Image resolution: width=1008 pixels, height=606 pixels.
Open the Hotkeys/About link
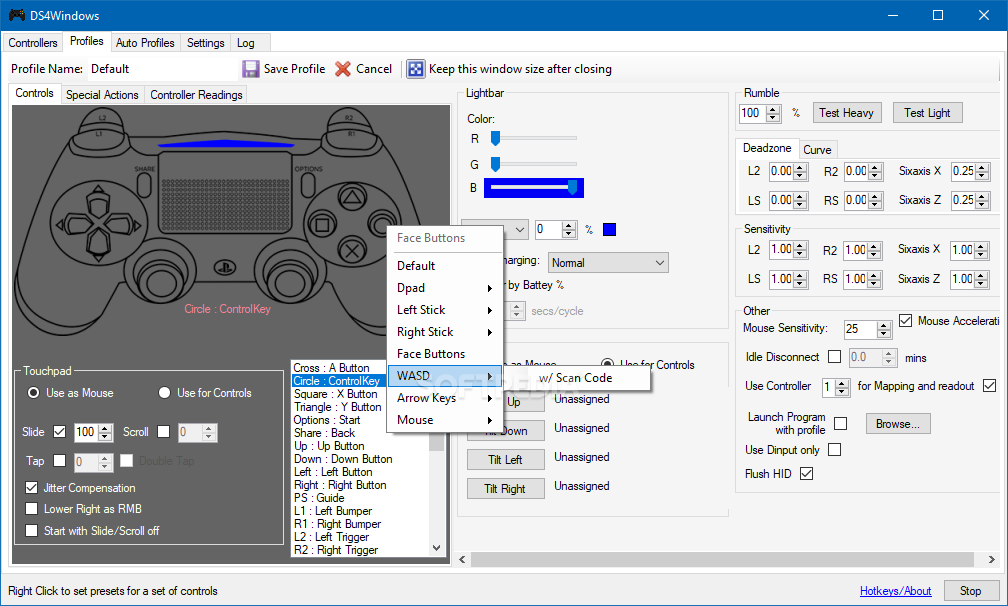tap(896, 591)
